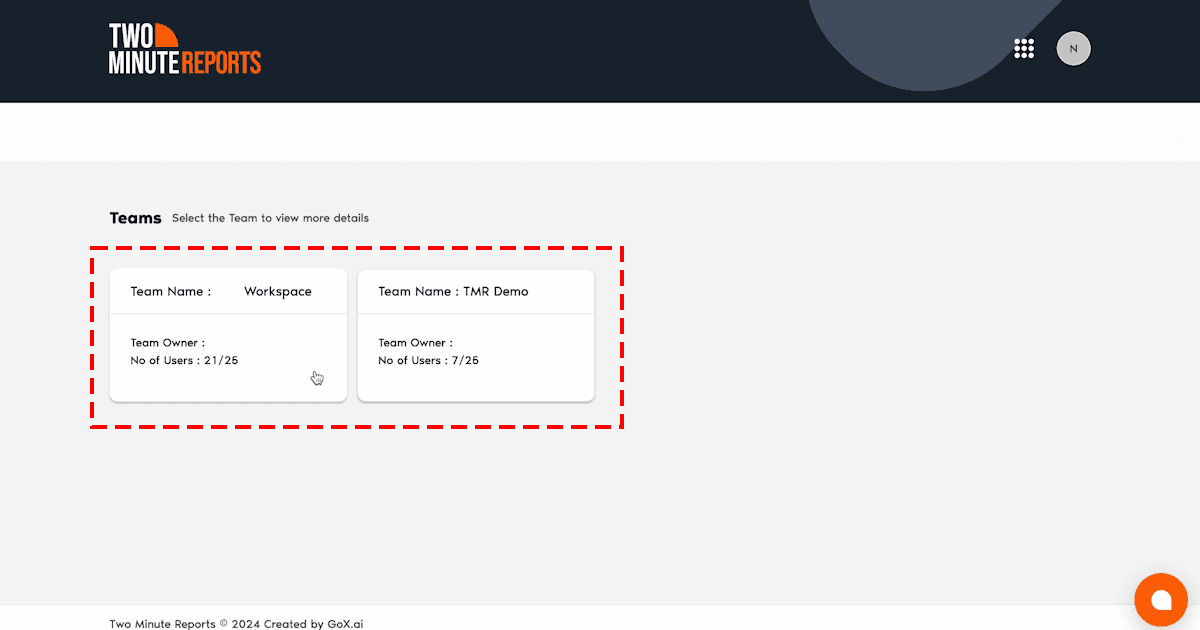
Task: Click the orange quarter-circle in the logo
Action: [x=165, y=35]
